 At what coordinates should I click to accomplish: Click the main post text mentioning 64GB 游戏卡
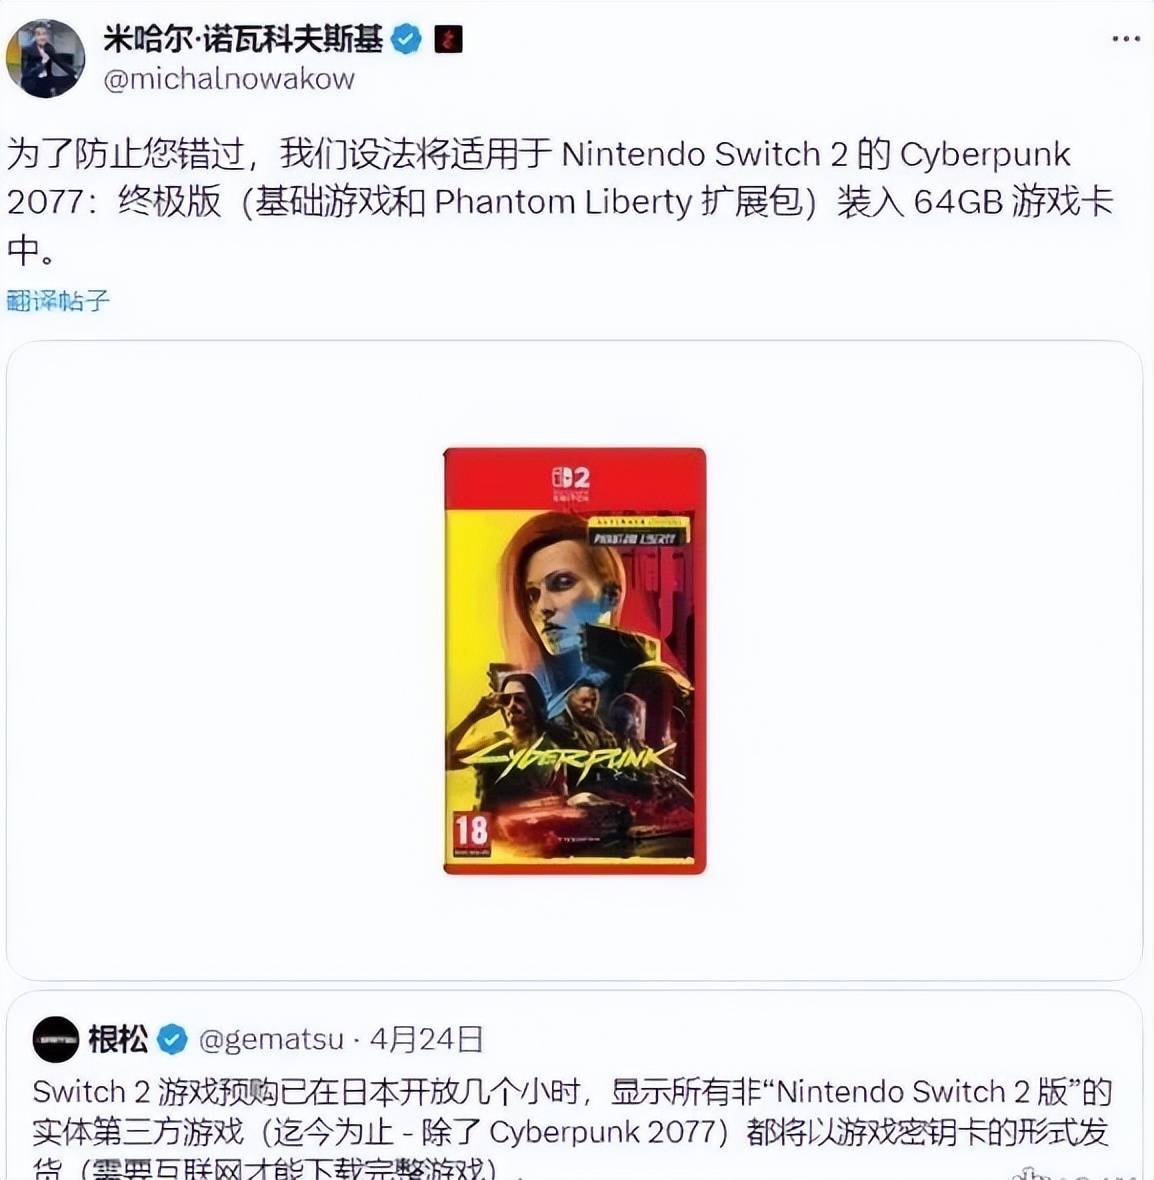[561, 202]
